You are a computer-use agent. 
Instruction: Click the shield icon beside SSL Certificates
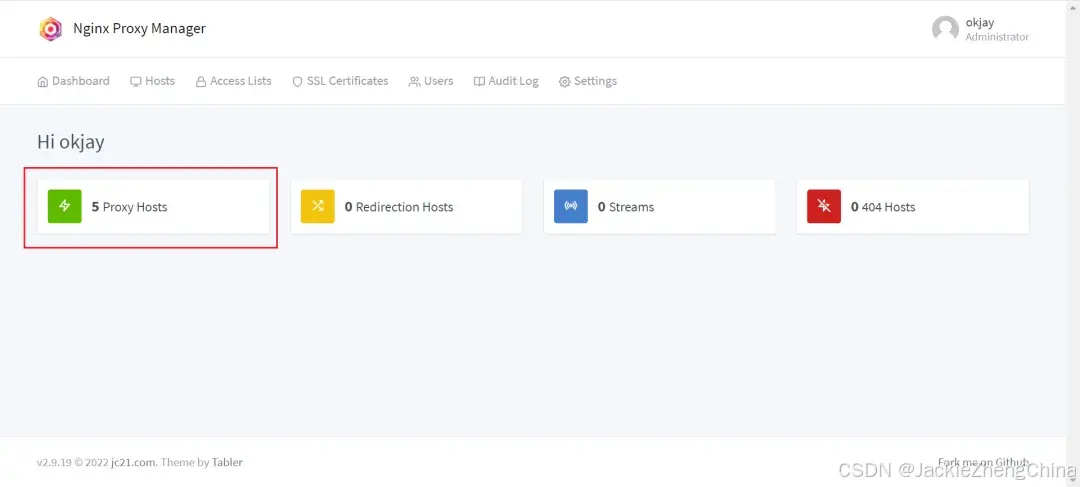click(298, 81)
